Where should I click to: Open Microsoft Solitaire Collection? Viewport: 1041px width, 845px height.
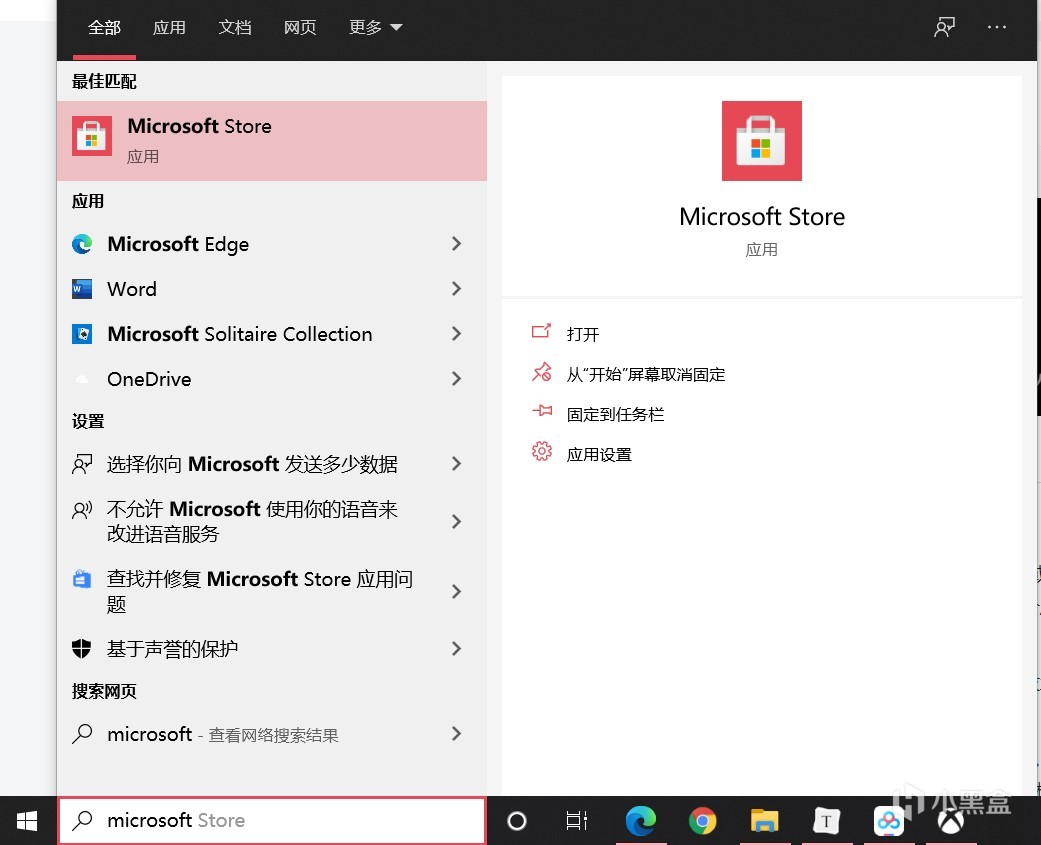click(x=239, y=334)
